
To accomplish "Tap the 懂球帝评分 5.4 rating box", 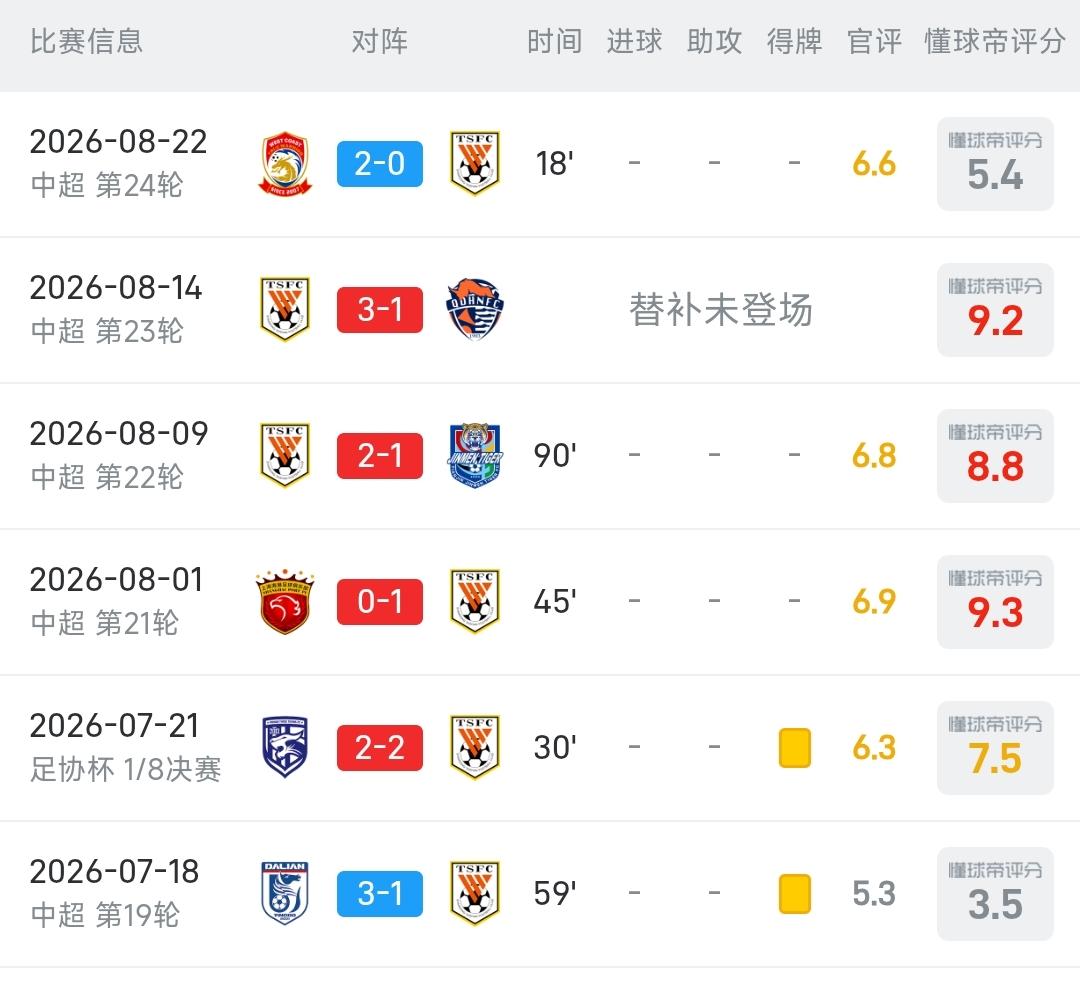I will coord(995,164).
